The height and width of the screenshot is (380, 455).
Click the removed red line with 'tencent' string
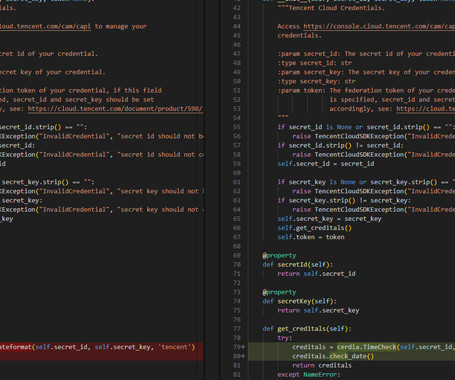tap(102, 347)
